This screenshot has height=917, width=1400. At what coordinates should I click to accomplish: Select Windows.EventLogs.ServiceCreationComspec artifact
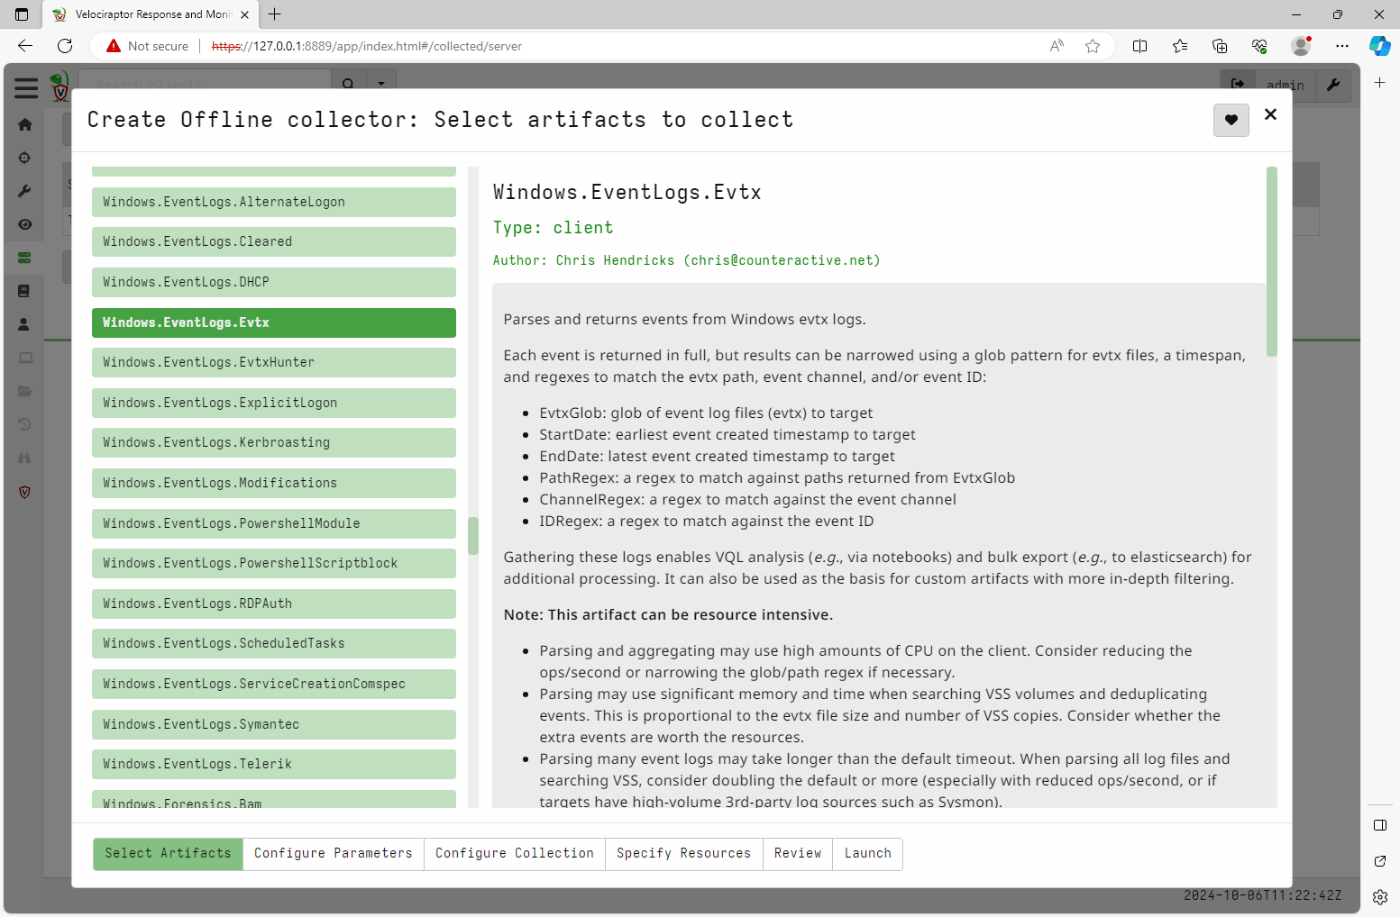click(x=274, y=684)
